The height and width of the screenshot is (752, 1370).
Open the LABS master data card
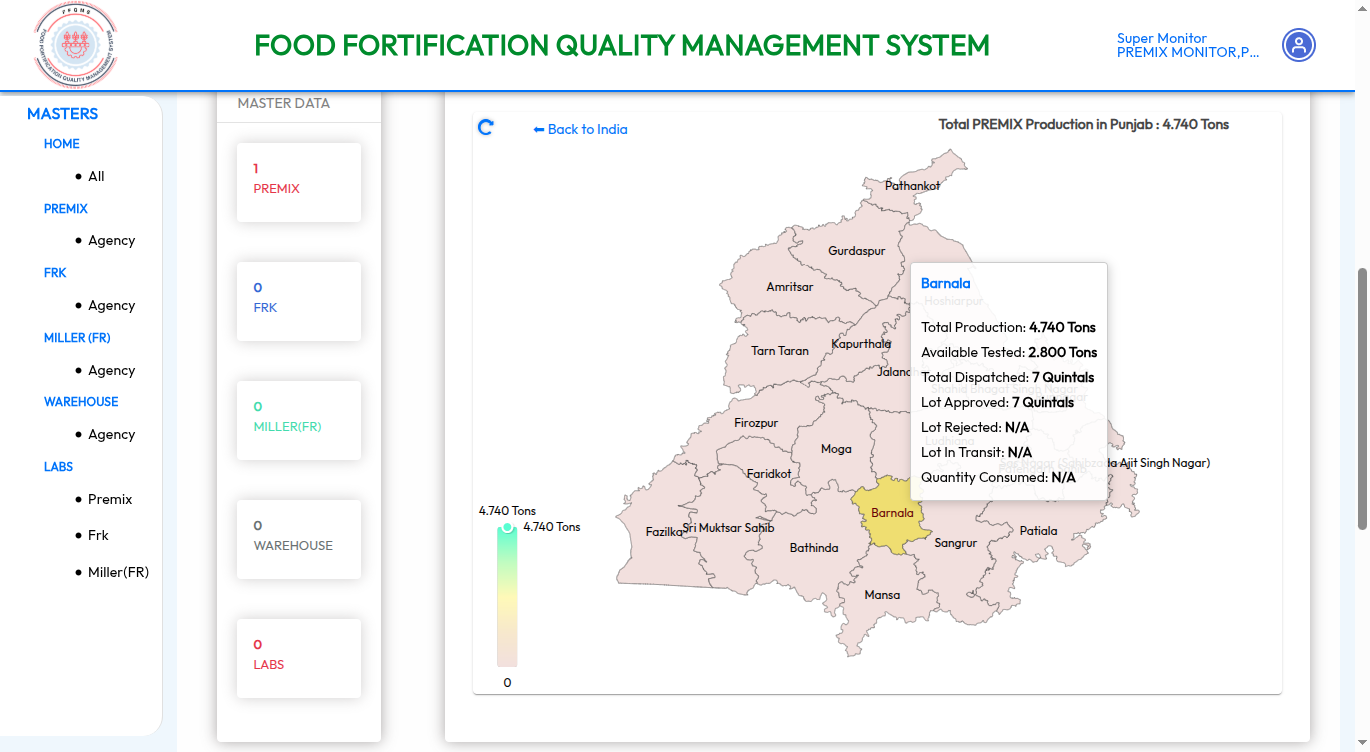(x=298, y=658)
